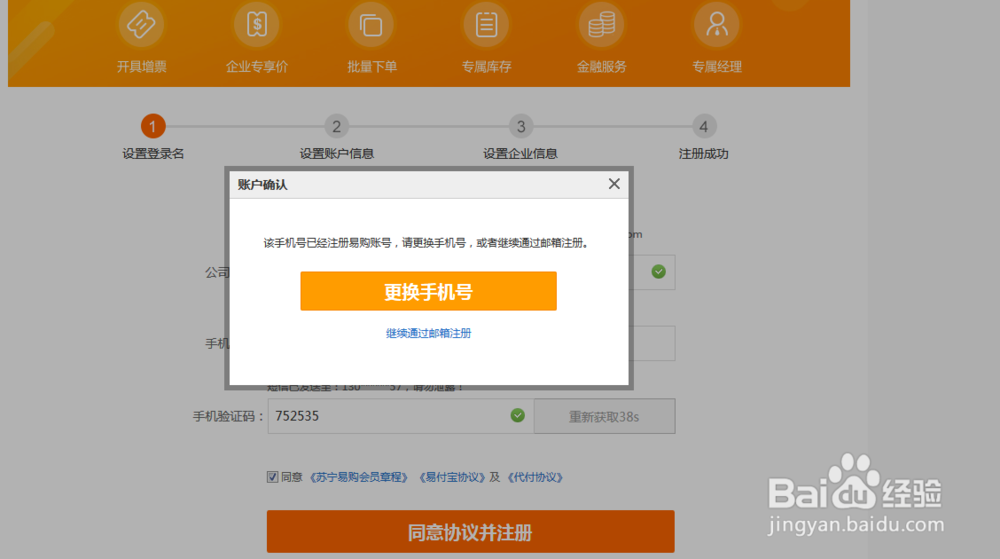Screen dimensions: 1000x559
Task: Toggle the 同意 agreement checkbox
Action: pos(272,477)
